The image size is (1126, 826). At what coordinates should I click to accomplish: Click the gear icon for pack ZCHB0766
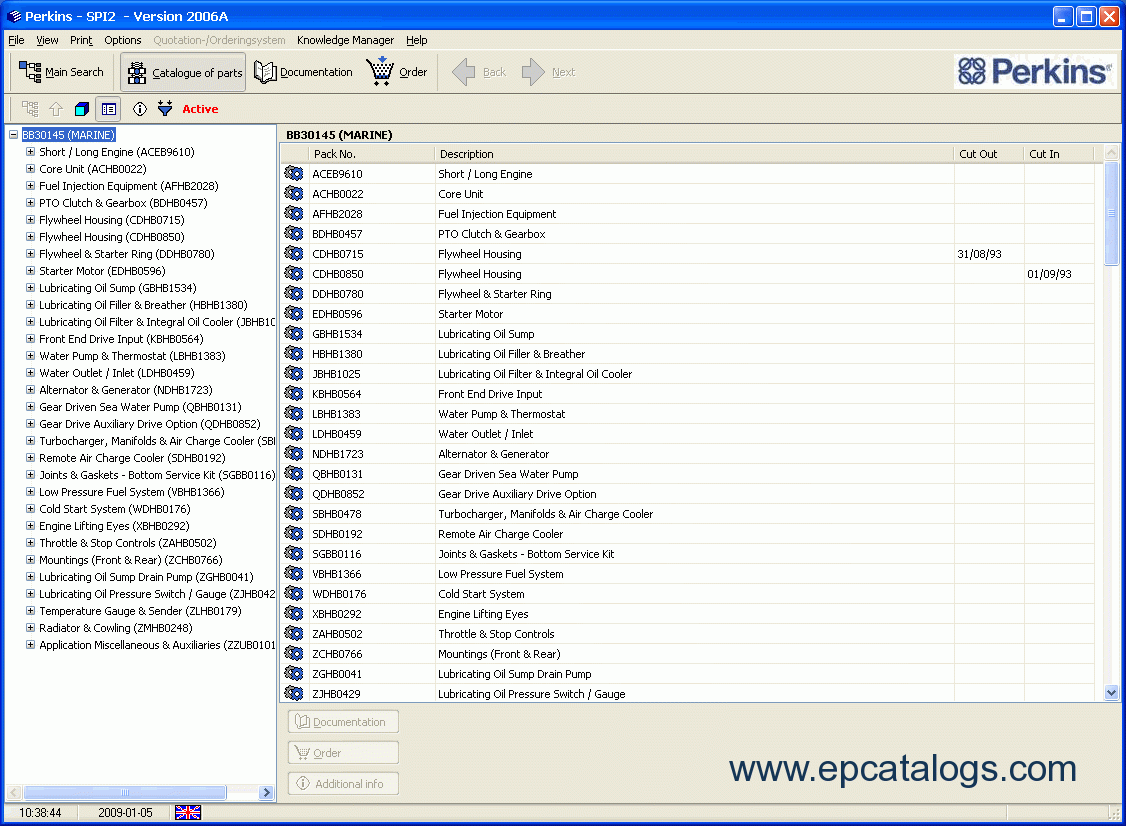click(294, 654)
